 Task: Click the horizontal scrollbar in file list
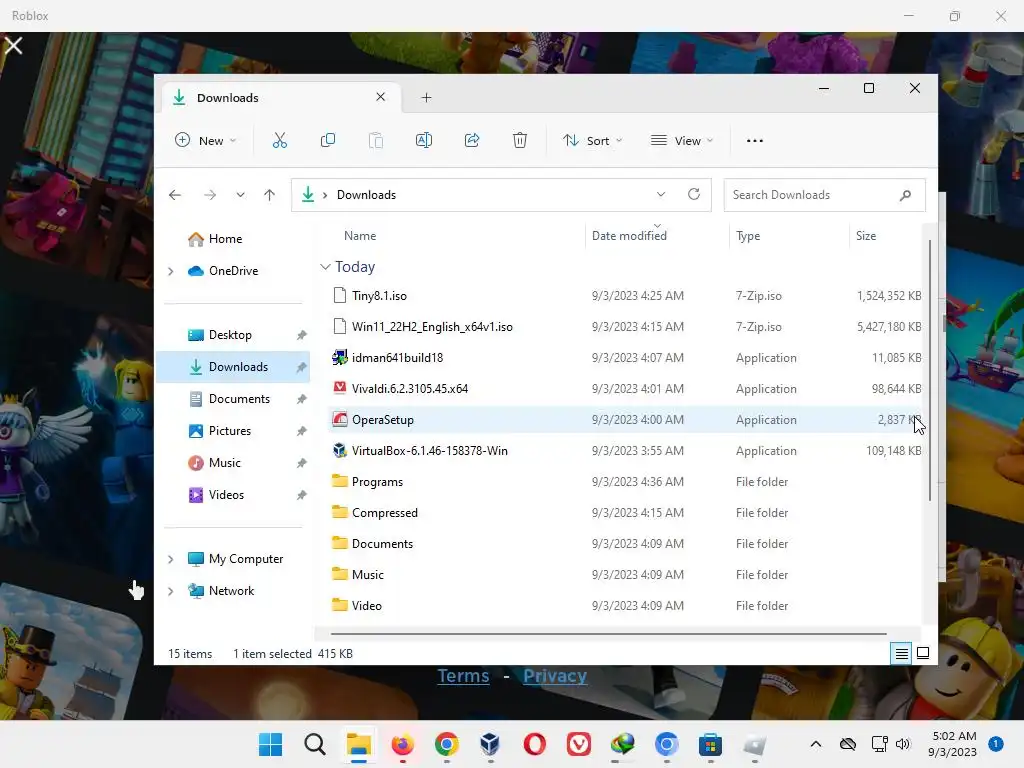tap(609, 633)
